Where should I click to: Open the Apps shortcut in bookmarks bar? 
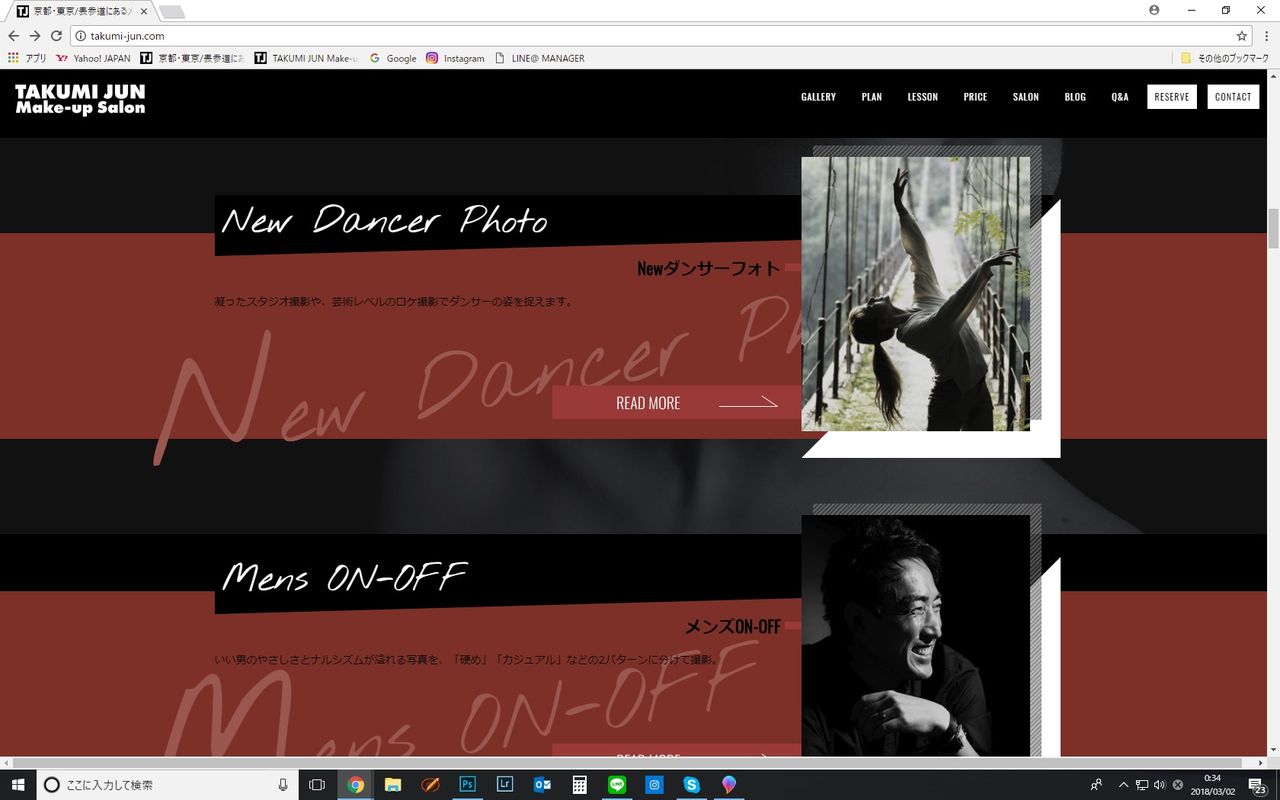tap(27, 58)
